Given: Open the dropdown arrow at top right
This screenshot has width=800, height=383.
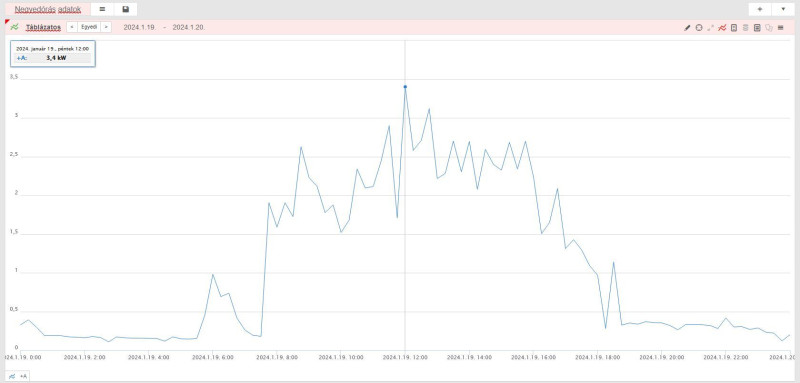Looking at the screenshot, I should coord(783,9).
